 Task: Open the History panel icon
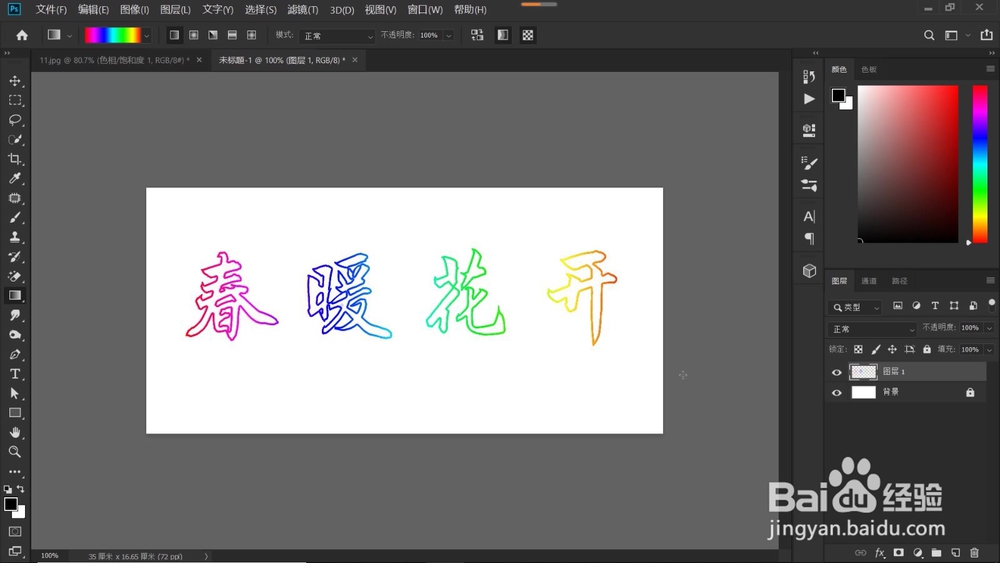[809, 76]
